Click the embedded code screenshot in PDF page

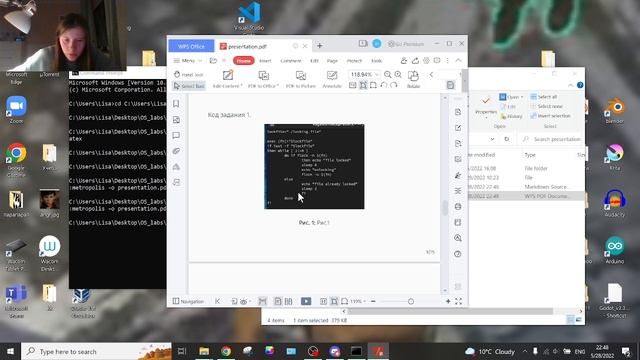tap(314, 167)
